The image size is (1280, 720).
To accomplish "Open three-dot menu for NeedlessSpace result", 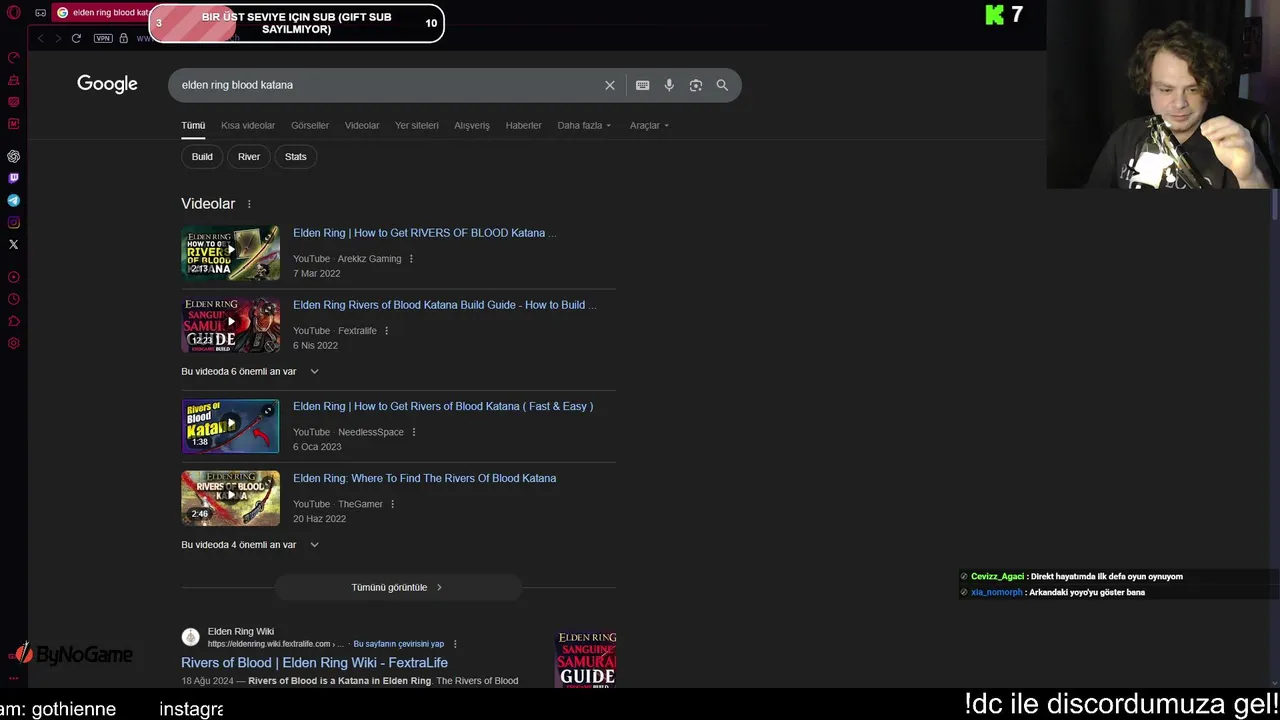I will click(x=413, y=432).
